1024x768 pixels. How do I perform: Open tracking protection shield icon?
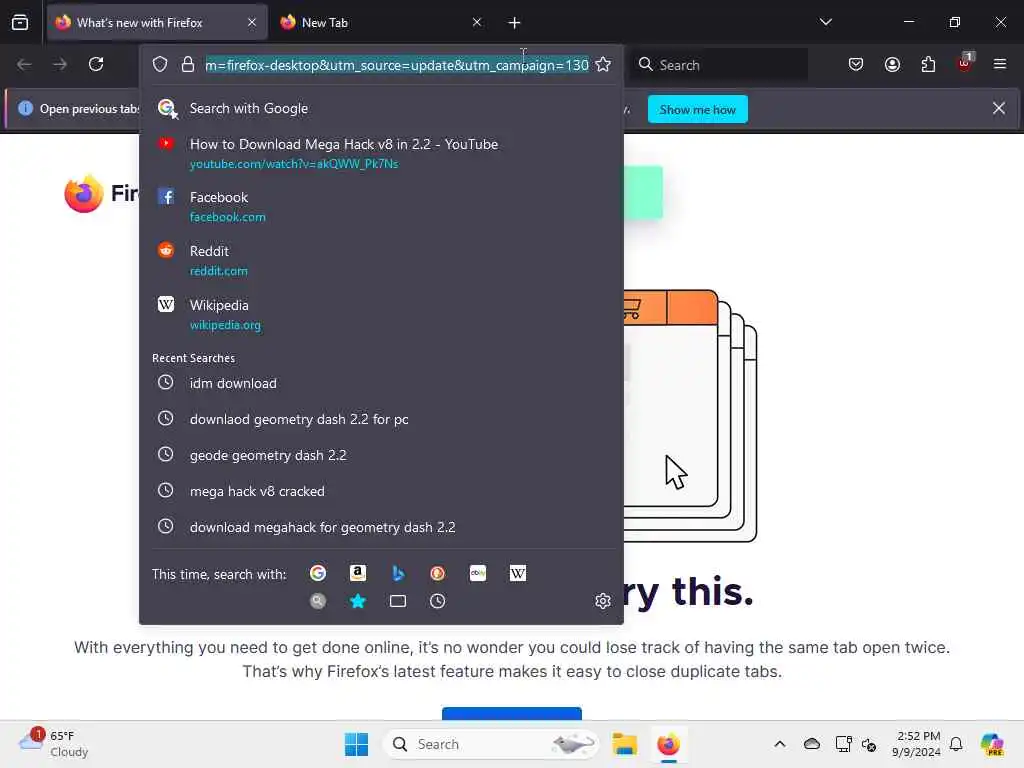(160, 65)
